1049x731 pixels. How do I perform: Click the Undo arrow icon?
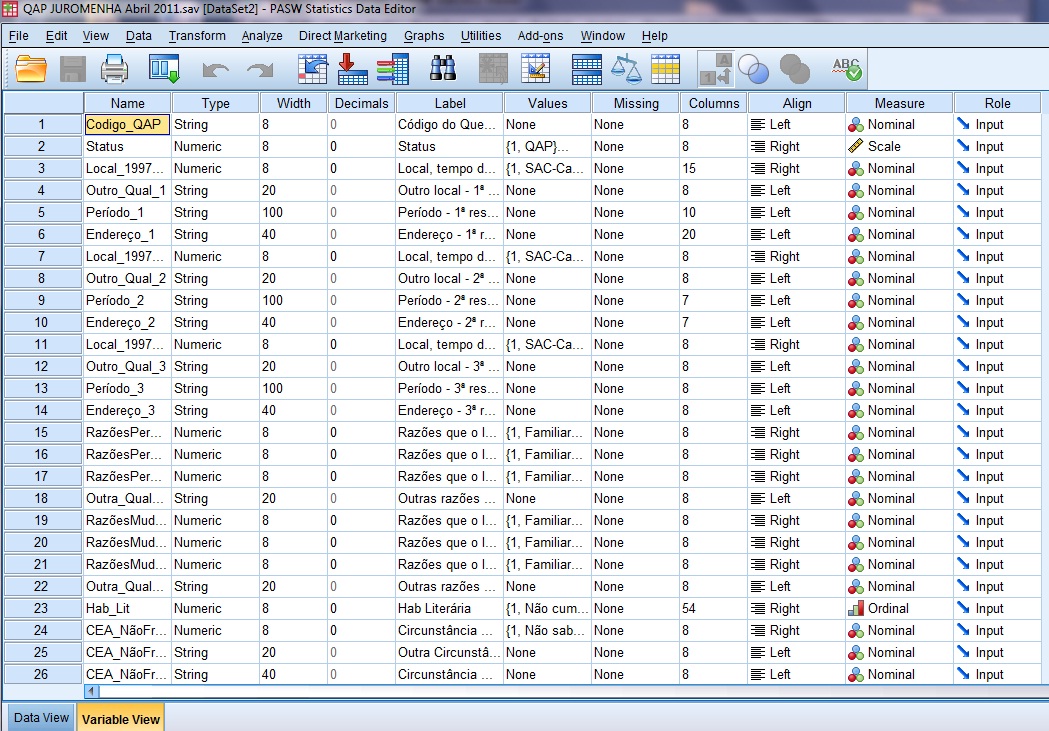coord(215,70)
